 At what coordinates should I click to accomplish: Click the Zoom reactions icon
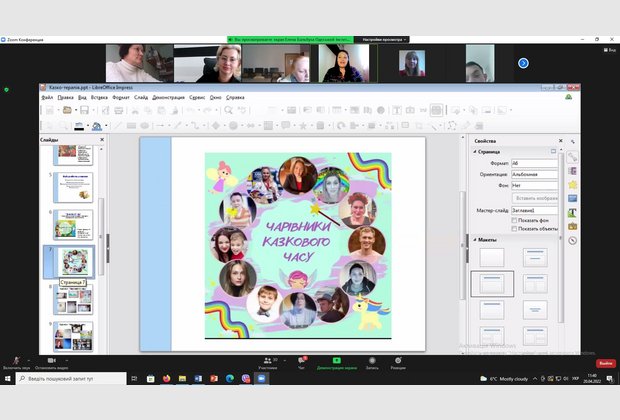(397, 362)
